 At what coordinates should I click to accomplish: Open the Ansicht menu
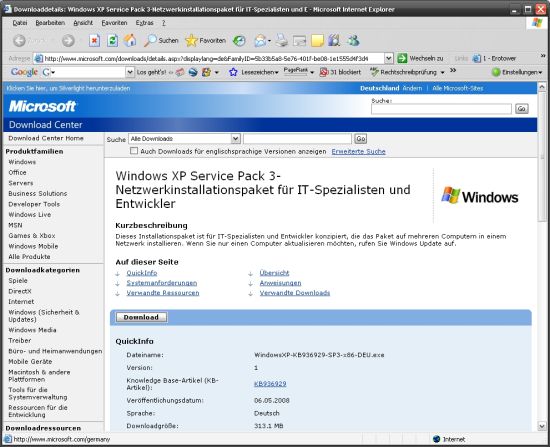(83, 23)
